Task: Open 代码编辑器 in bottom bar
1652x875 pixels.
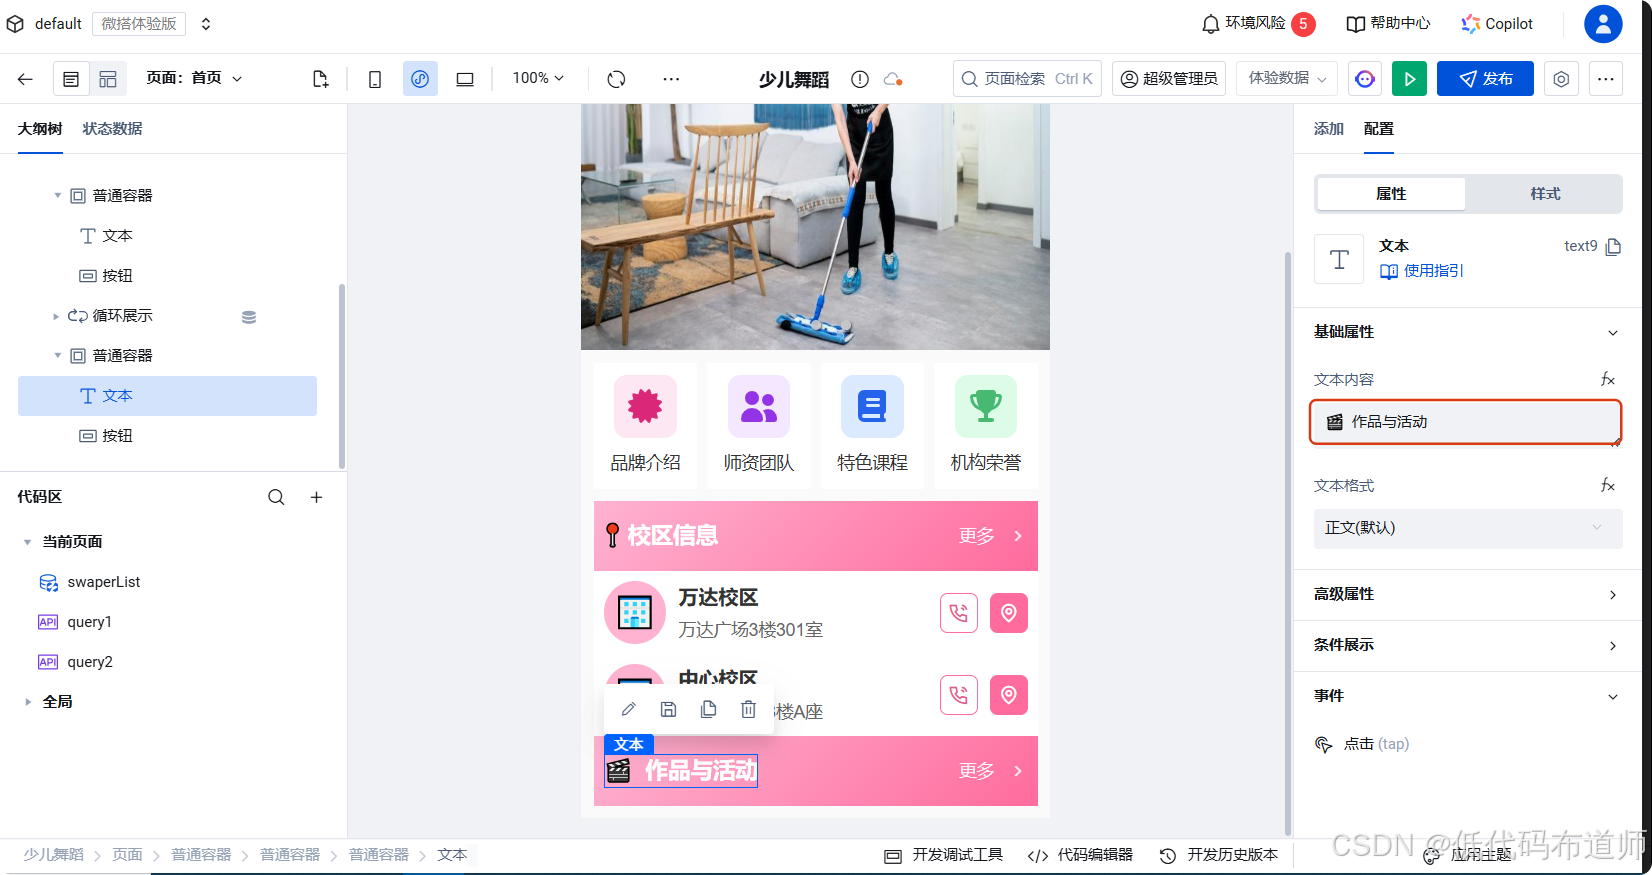Action: pos(1080,855)
